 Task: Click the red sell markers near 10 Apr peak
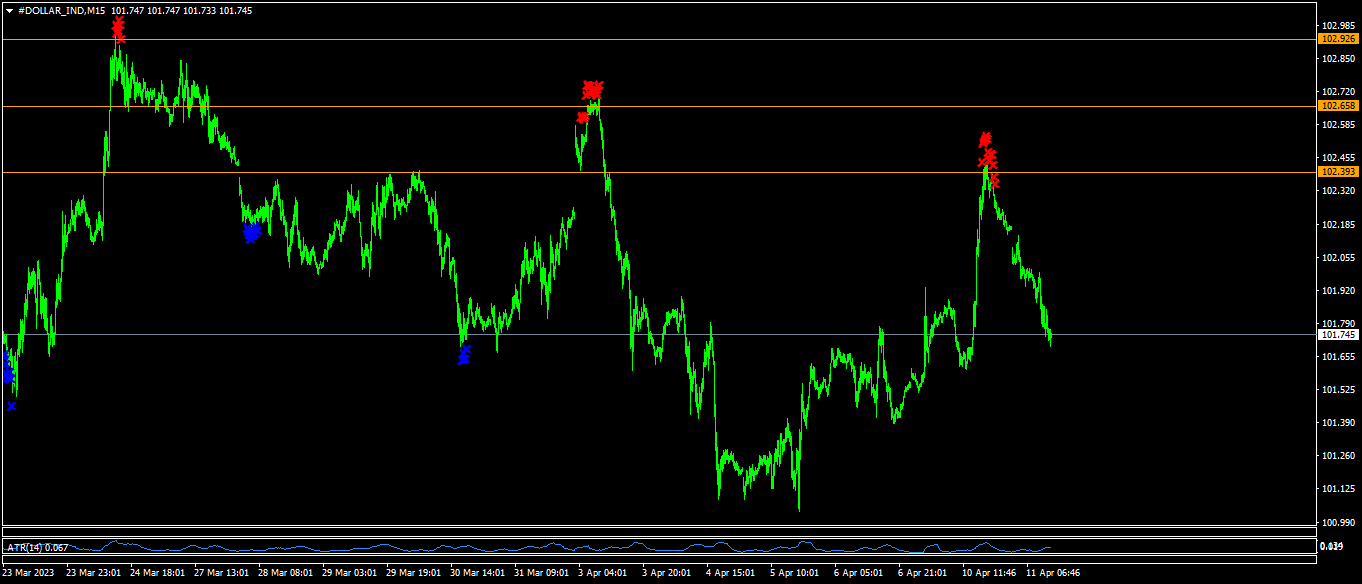click(x=988, y=159)
